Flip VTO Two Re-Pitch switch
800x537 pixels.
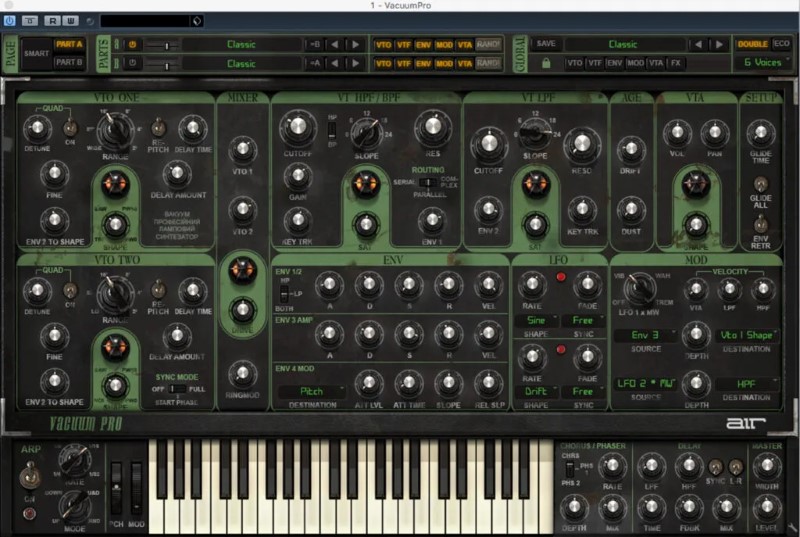tap(158, 289)
